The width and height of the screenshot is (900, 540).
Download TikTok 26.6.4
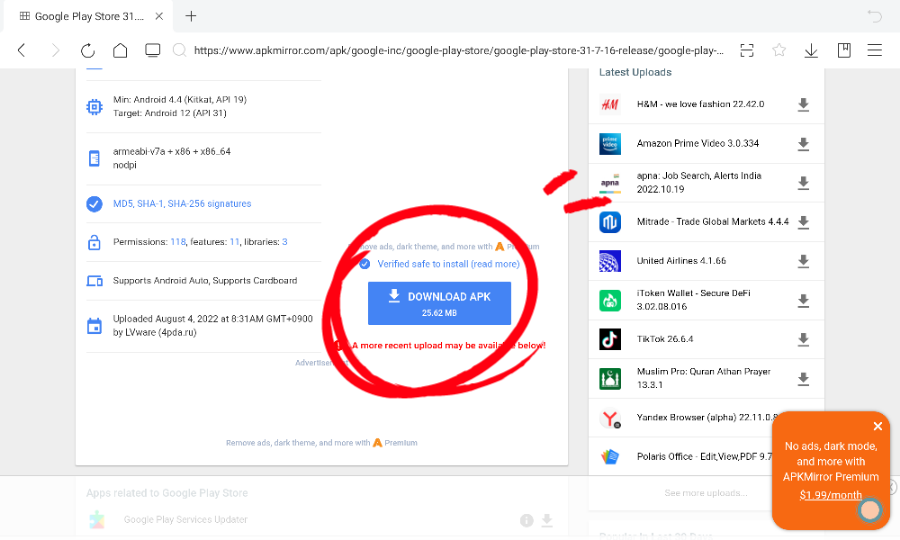[x=803, y=340]
